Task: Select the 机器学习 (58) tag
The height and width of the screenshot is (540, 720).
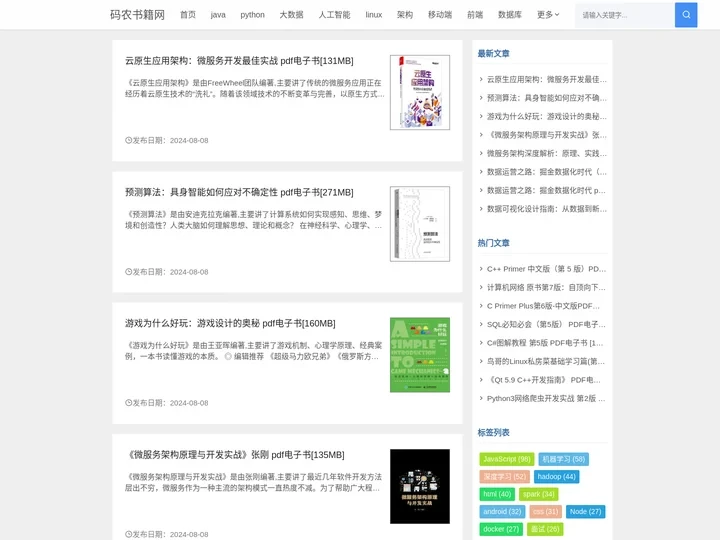Action: coord(563,459)
